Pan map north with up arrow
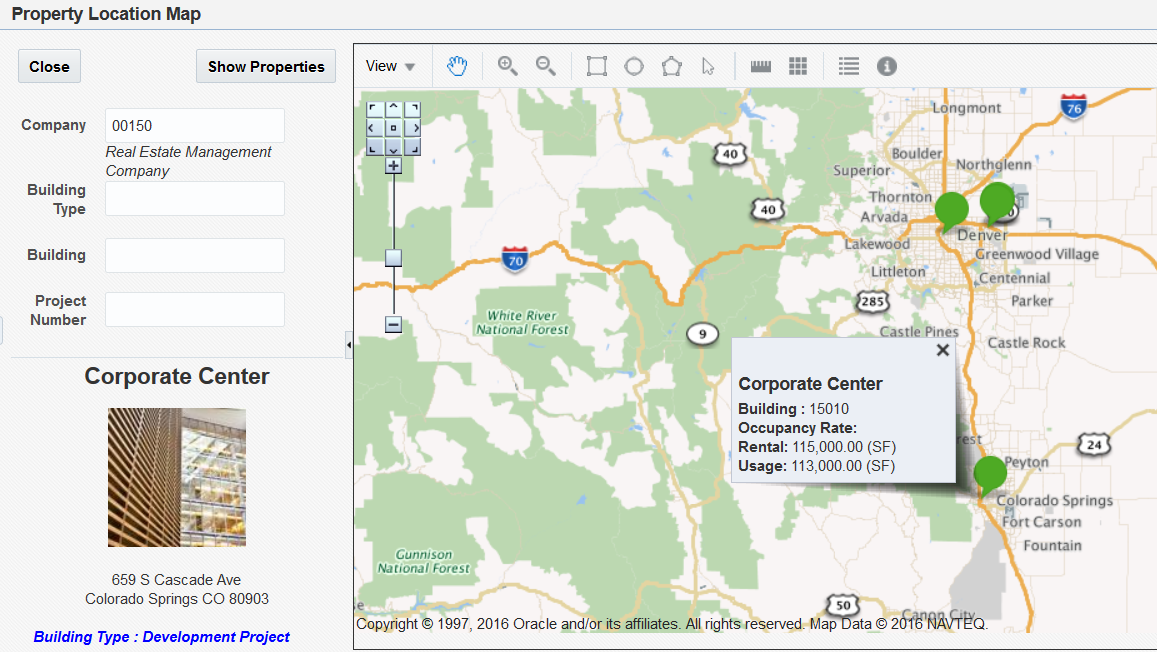Viewport: 1157px width, 652px height. pos(393,109)
